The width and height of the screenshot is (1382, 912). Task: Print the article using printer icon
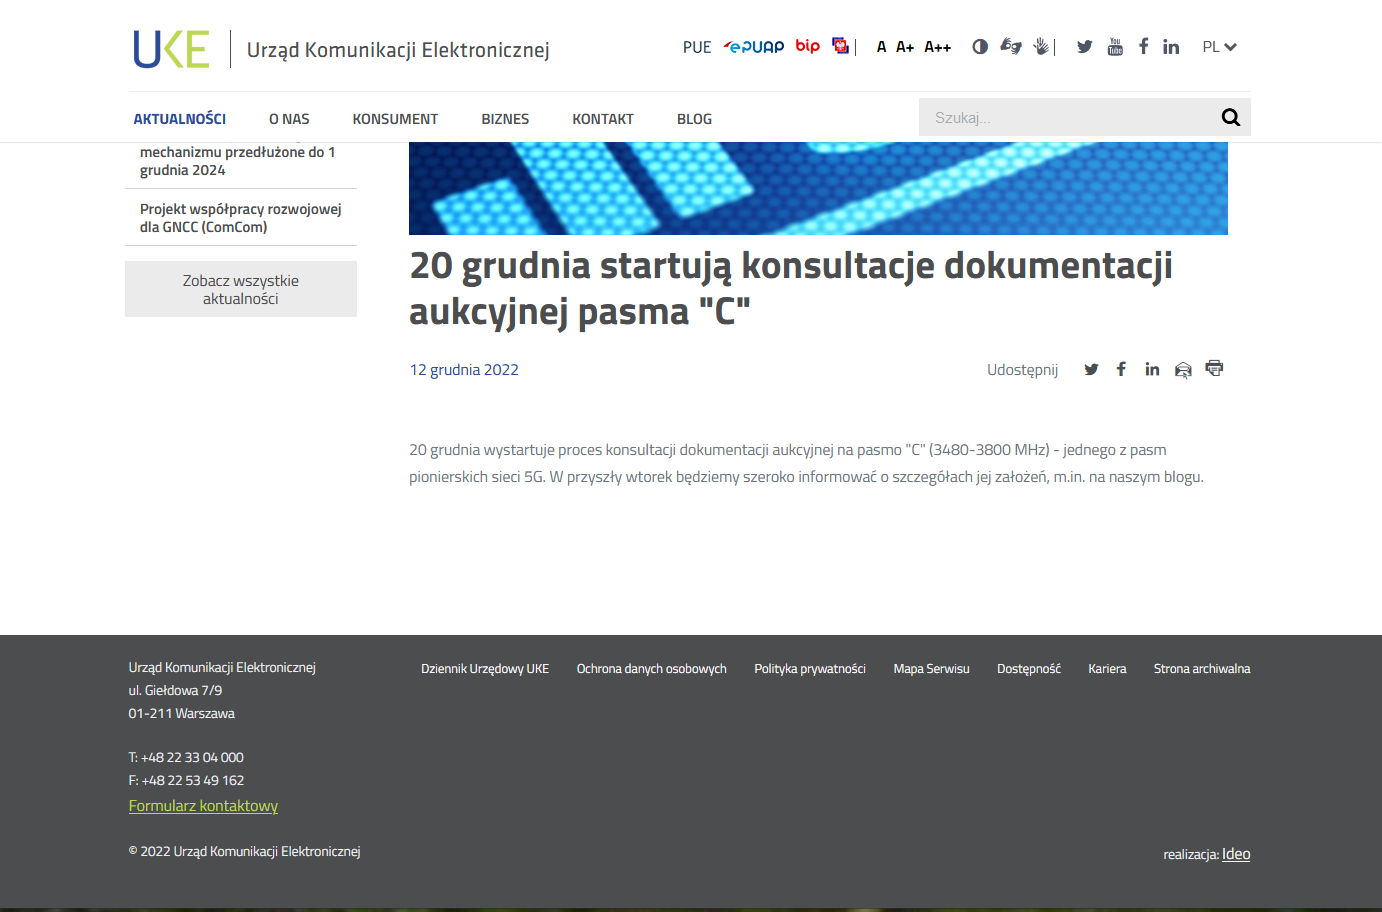click(1214, 369)
